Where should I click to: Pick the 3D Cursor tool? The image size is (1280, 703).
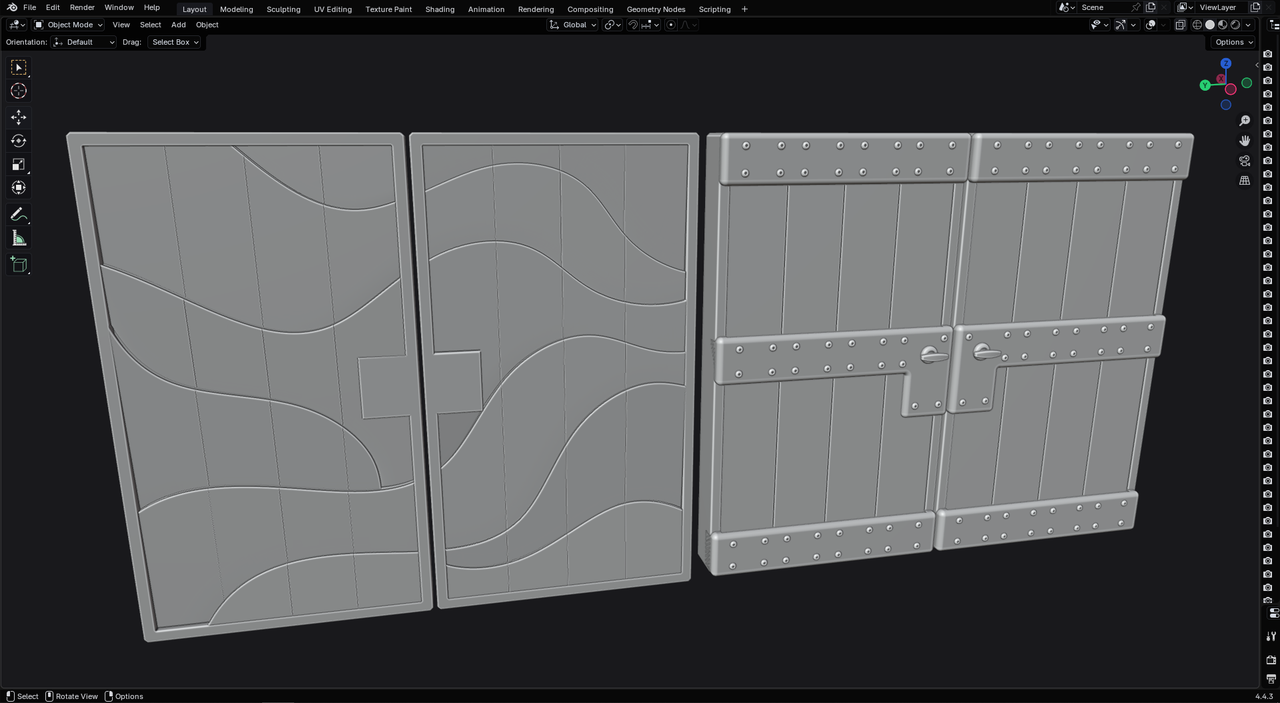(x=18, y=91)
